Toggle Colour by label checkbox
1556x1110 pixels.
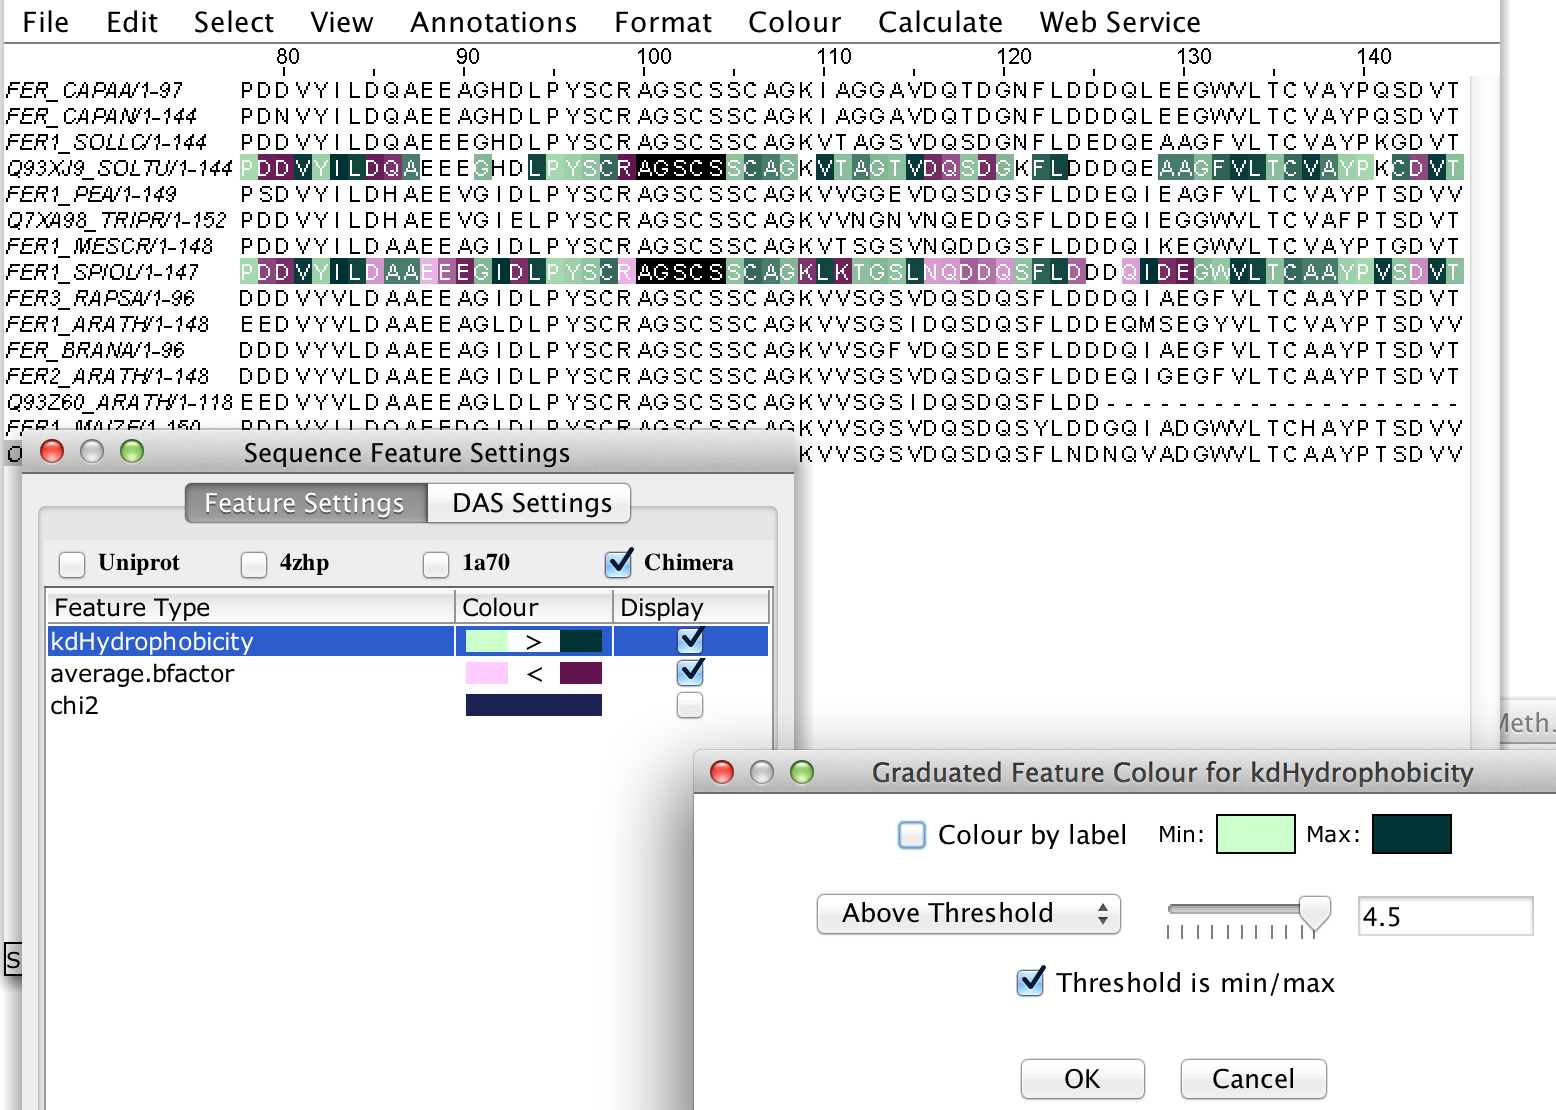click(911, 834)
